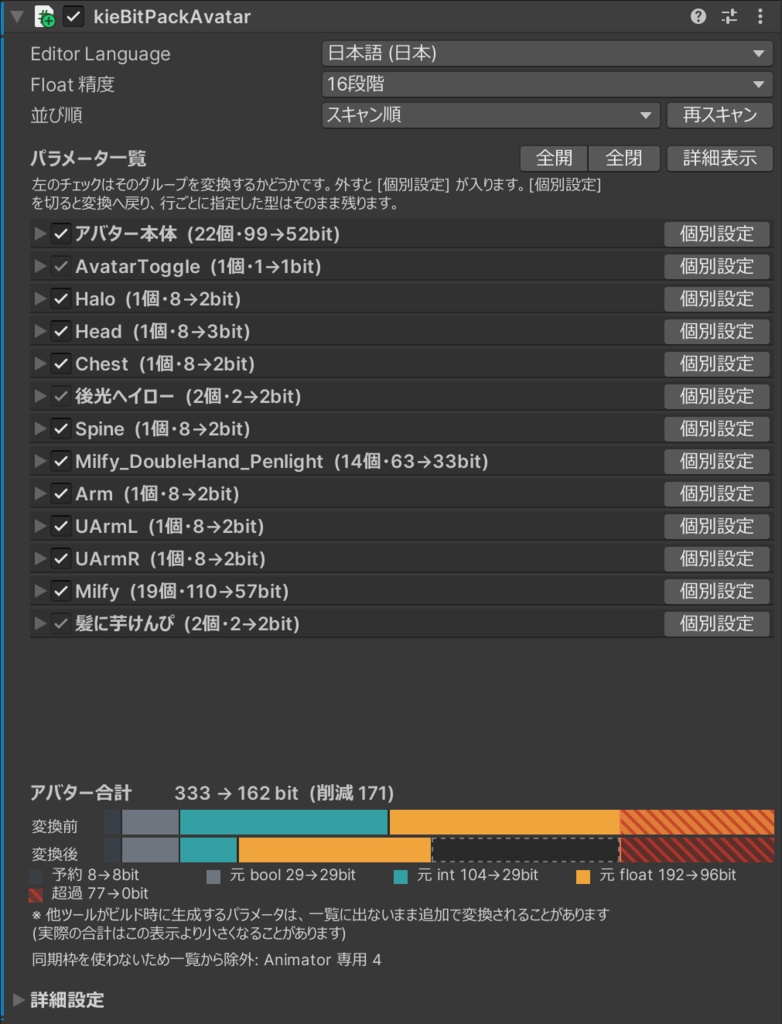Click 個別設定 for Arm
Image resolution: width=782 pixels, height=1024 pixels.
pos(717,494)
